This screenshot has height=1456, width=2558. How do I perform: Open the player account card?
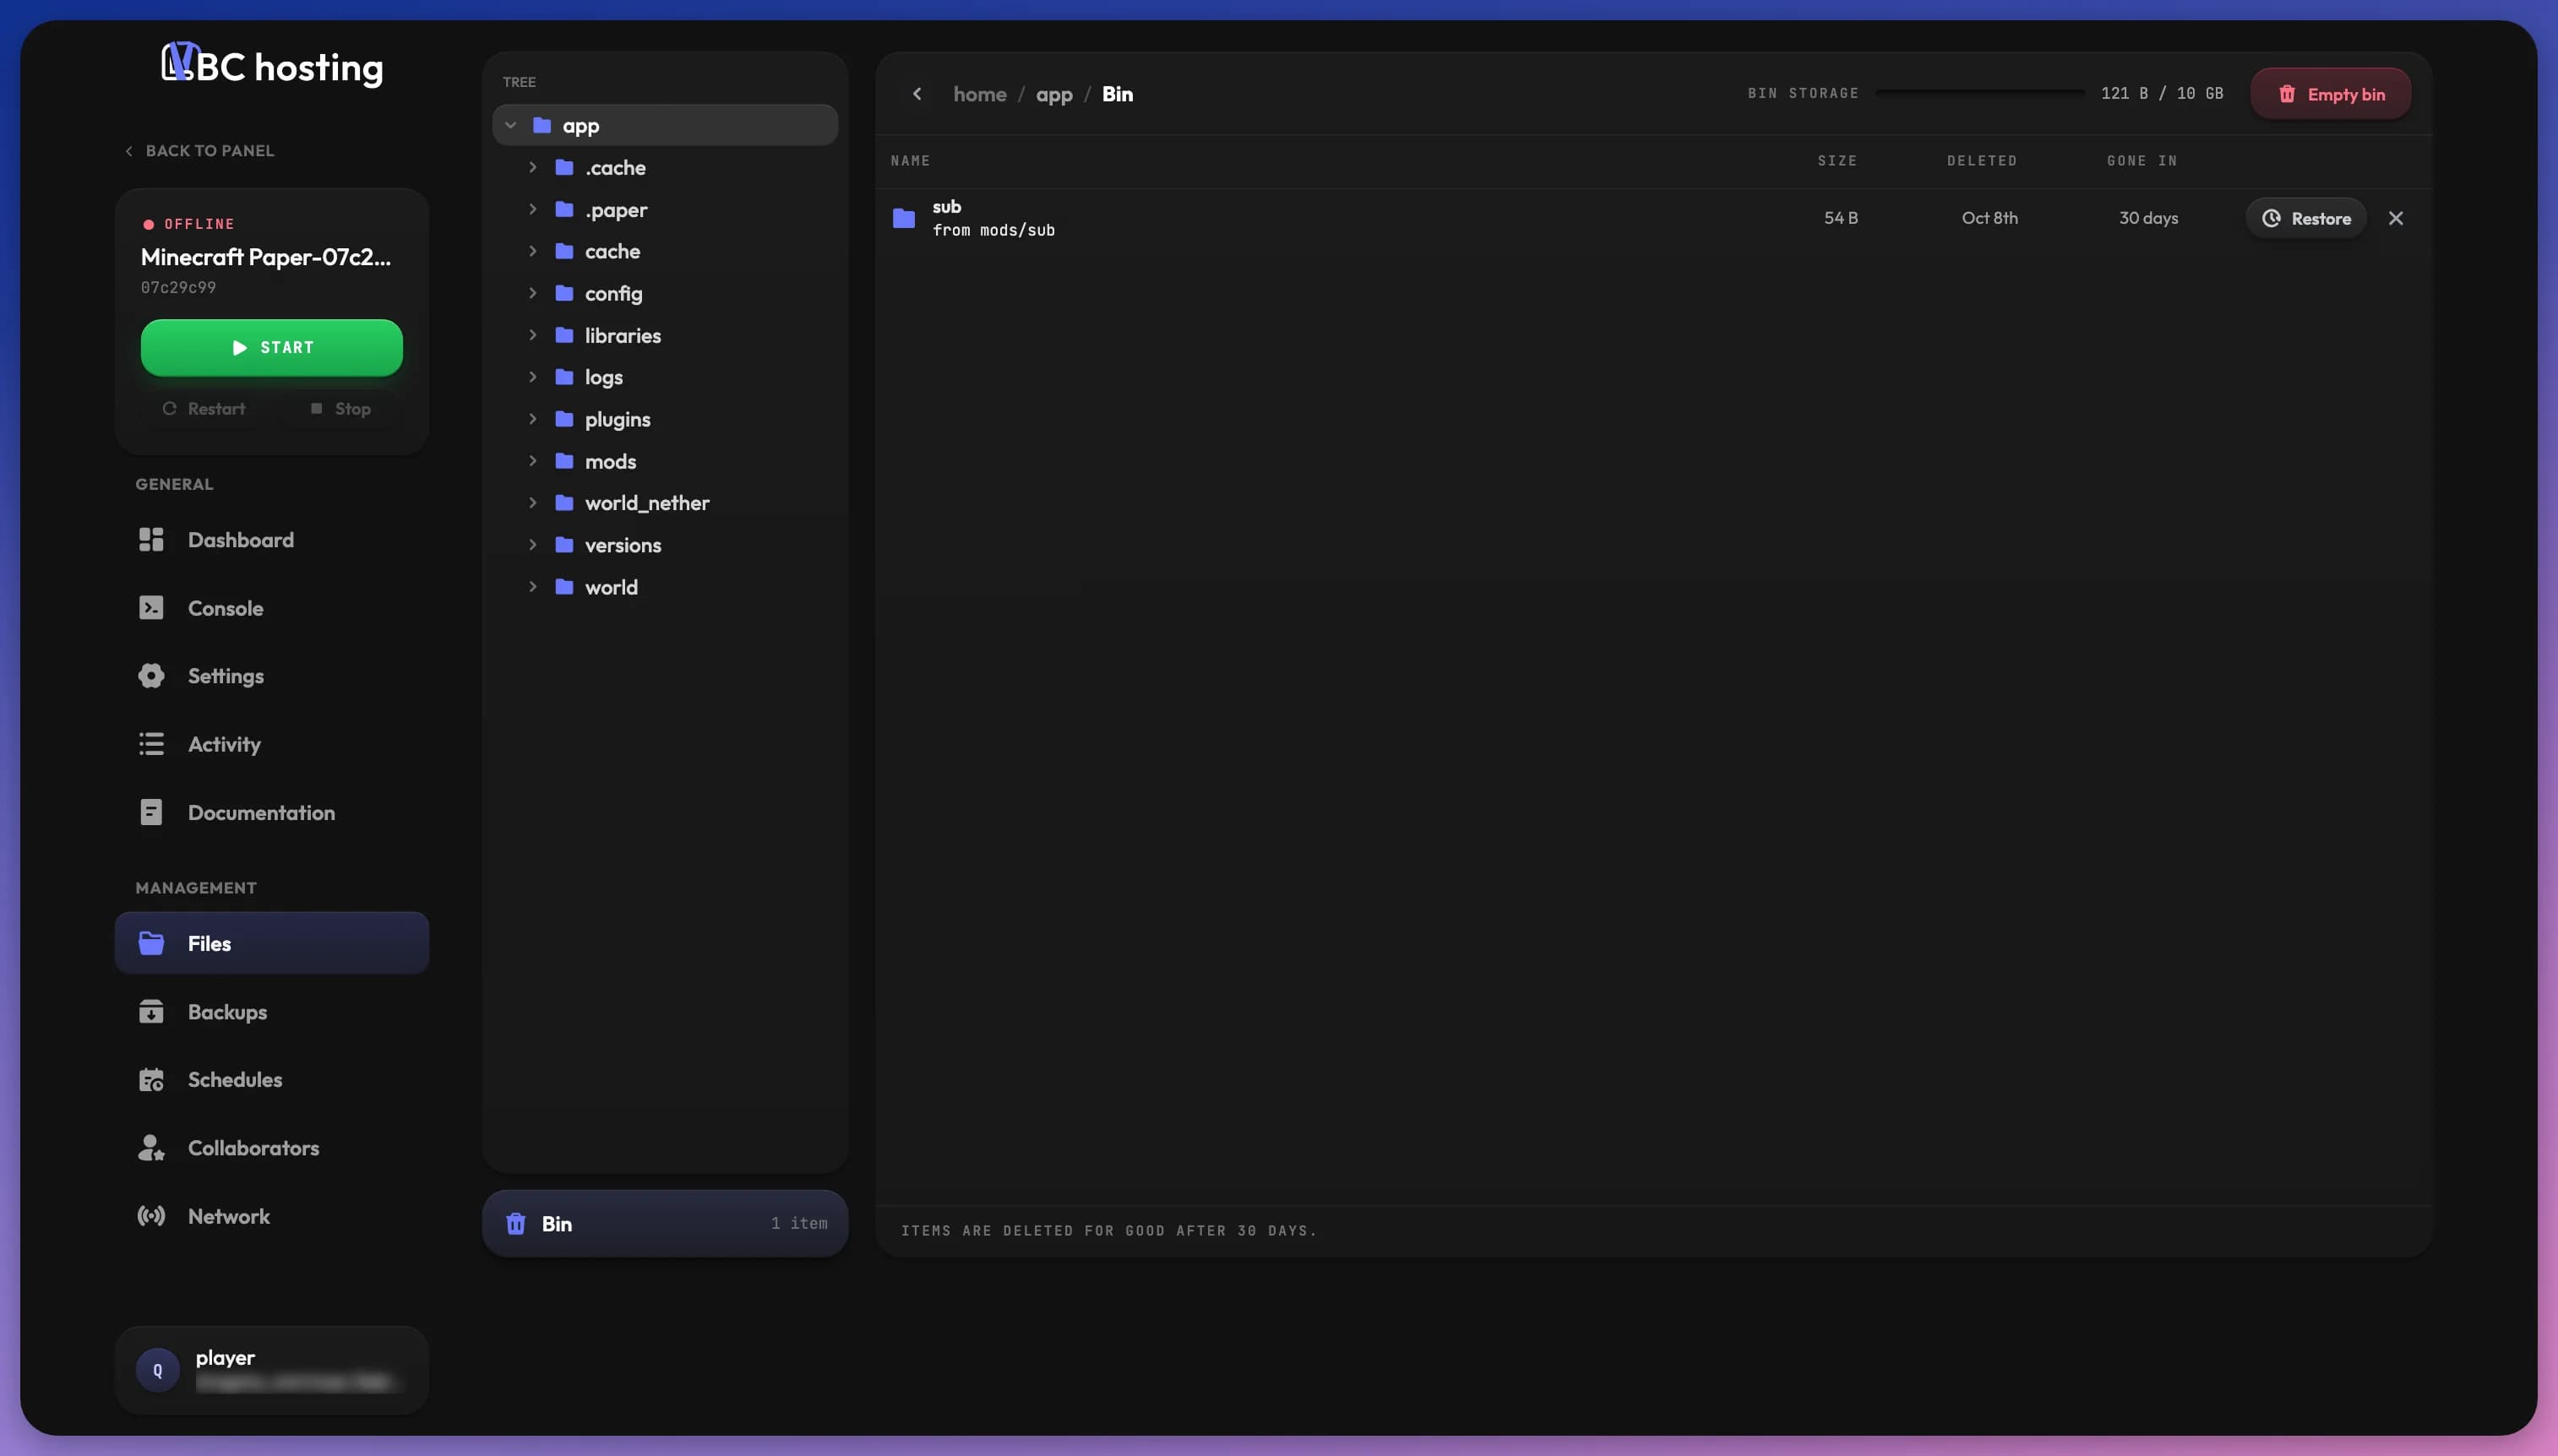coord(272,1370)
